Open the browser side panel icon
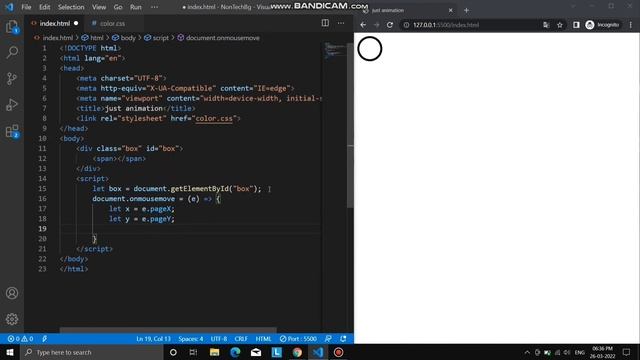The height and width of the screenshot is (360, 640). point(576,25)
